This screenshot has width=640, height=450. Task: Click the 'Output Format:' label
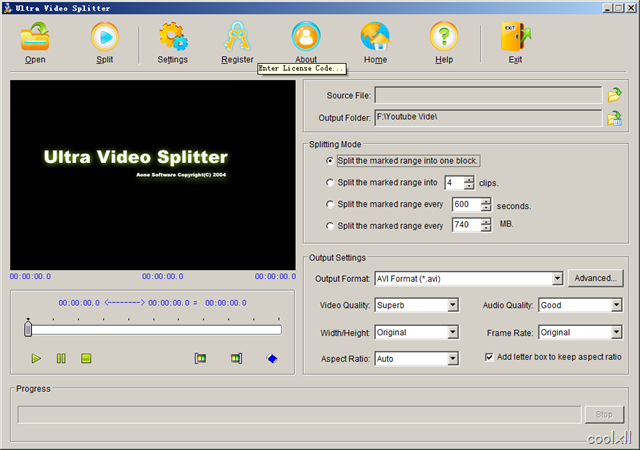coord(342,279)
